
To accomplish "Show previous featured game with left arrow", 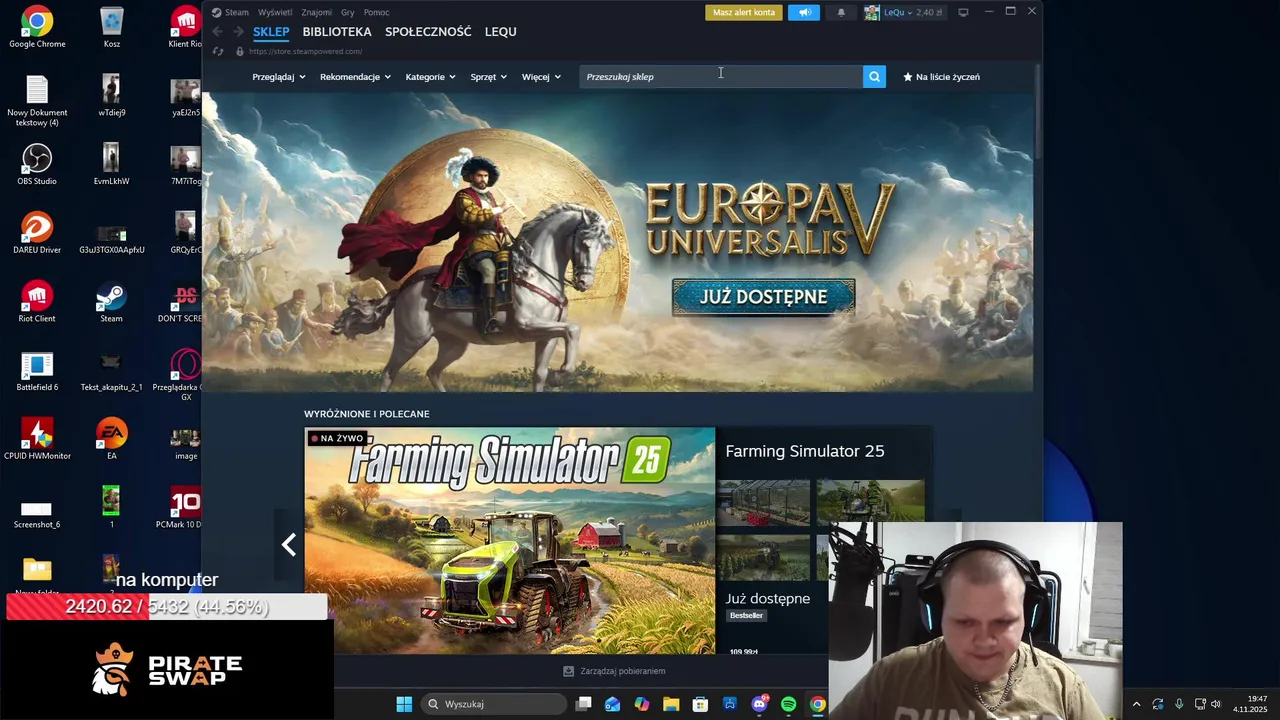I will click(289, 544).
